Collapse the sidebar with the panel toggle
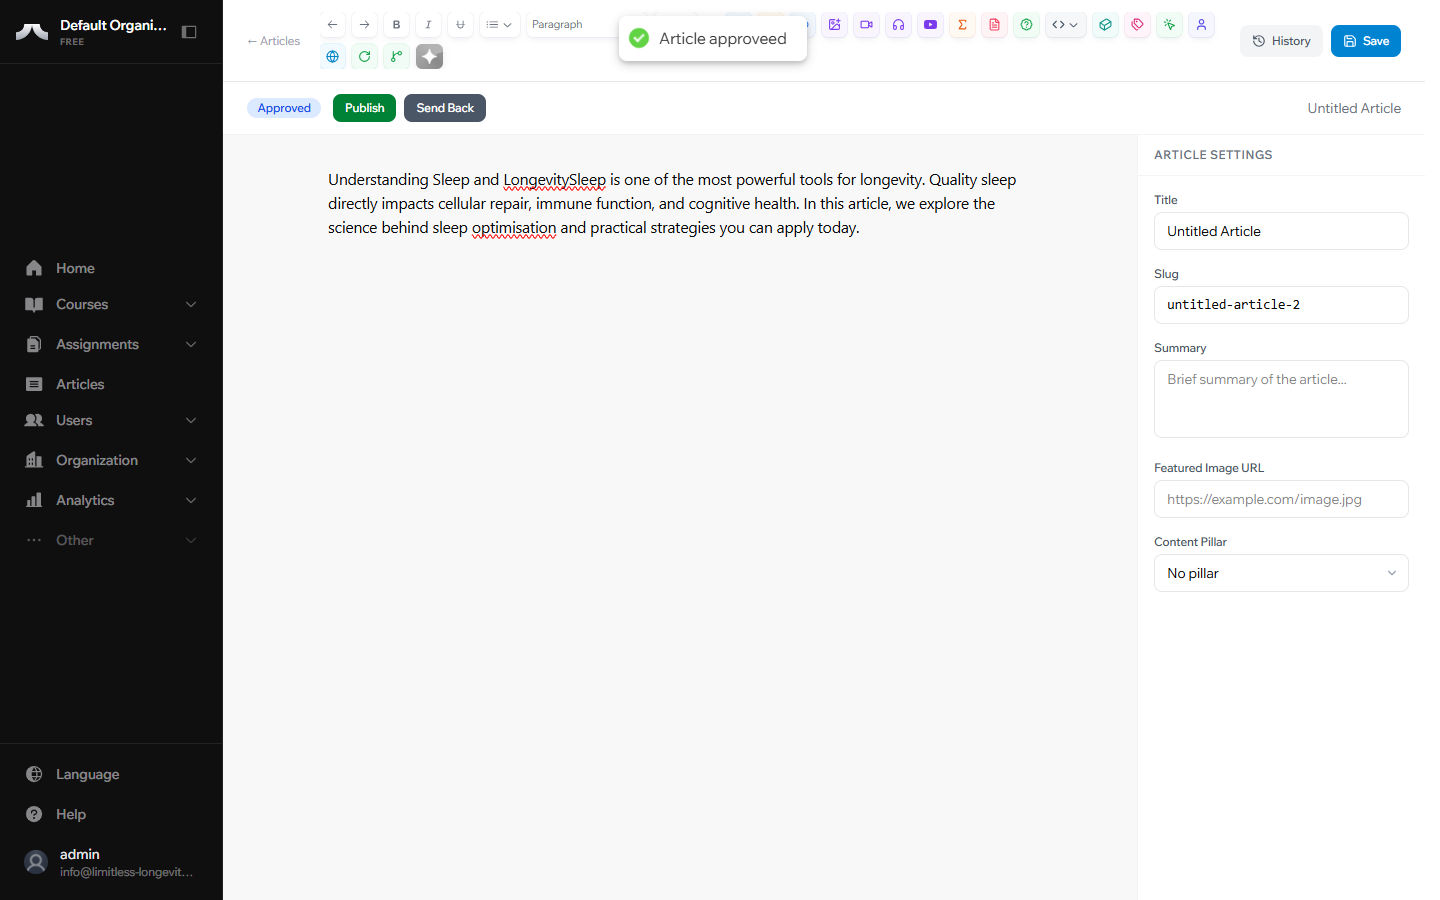 (x=189, y=32)
